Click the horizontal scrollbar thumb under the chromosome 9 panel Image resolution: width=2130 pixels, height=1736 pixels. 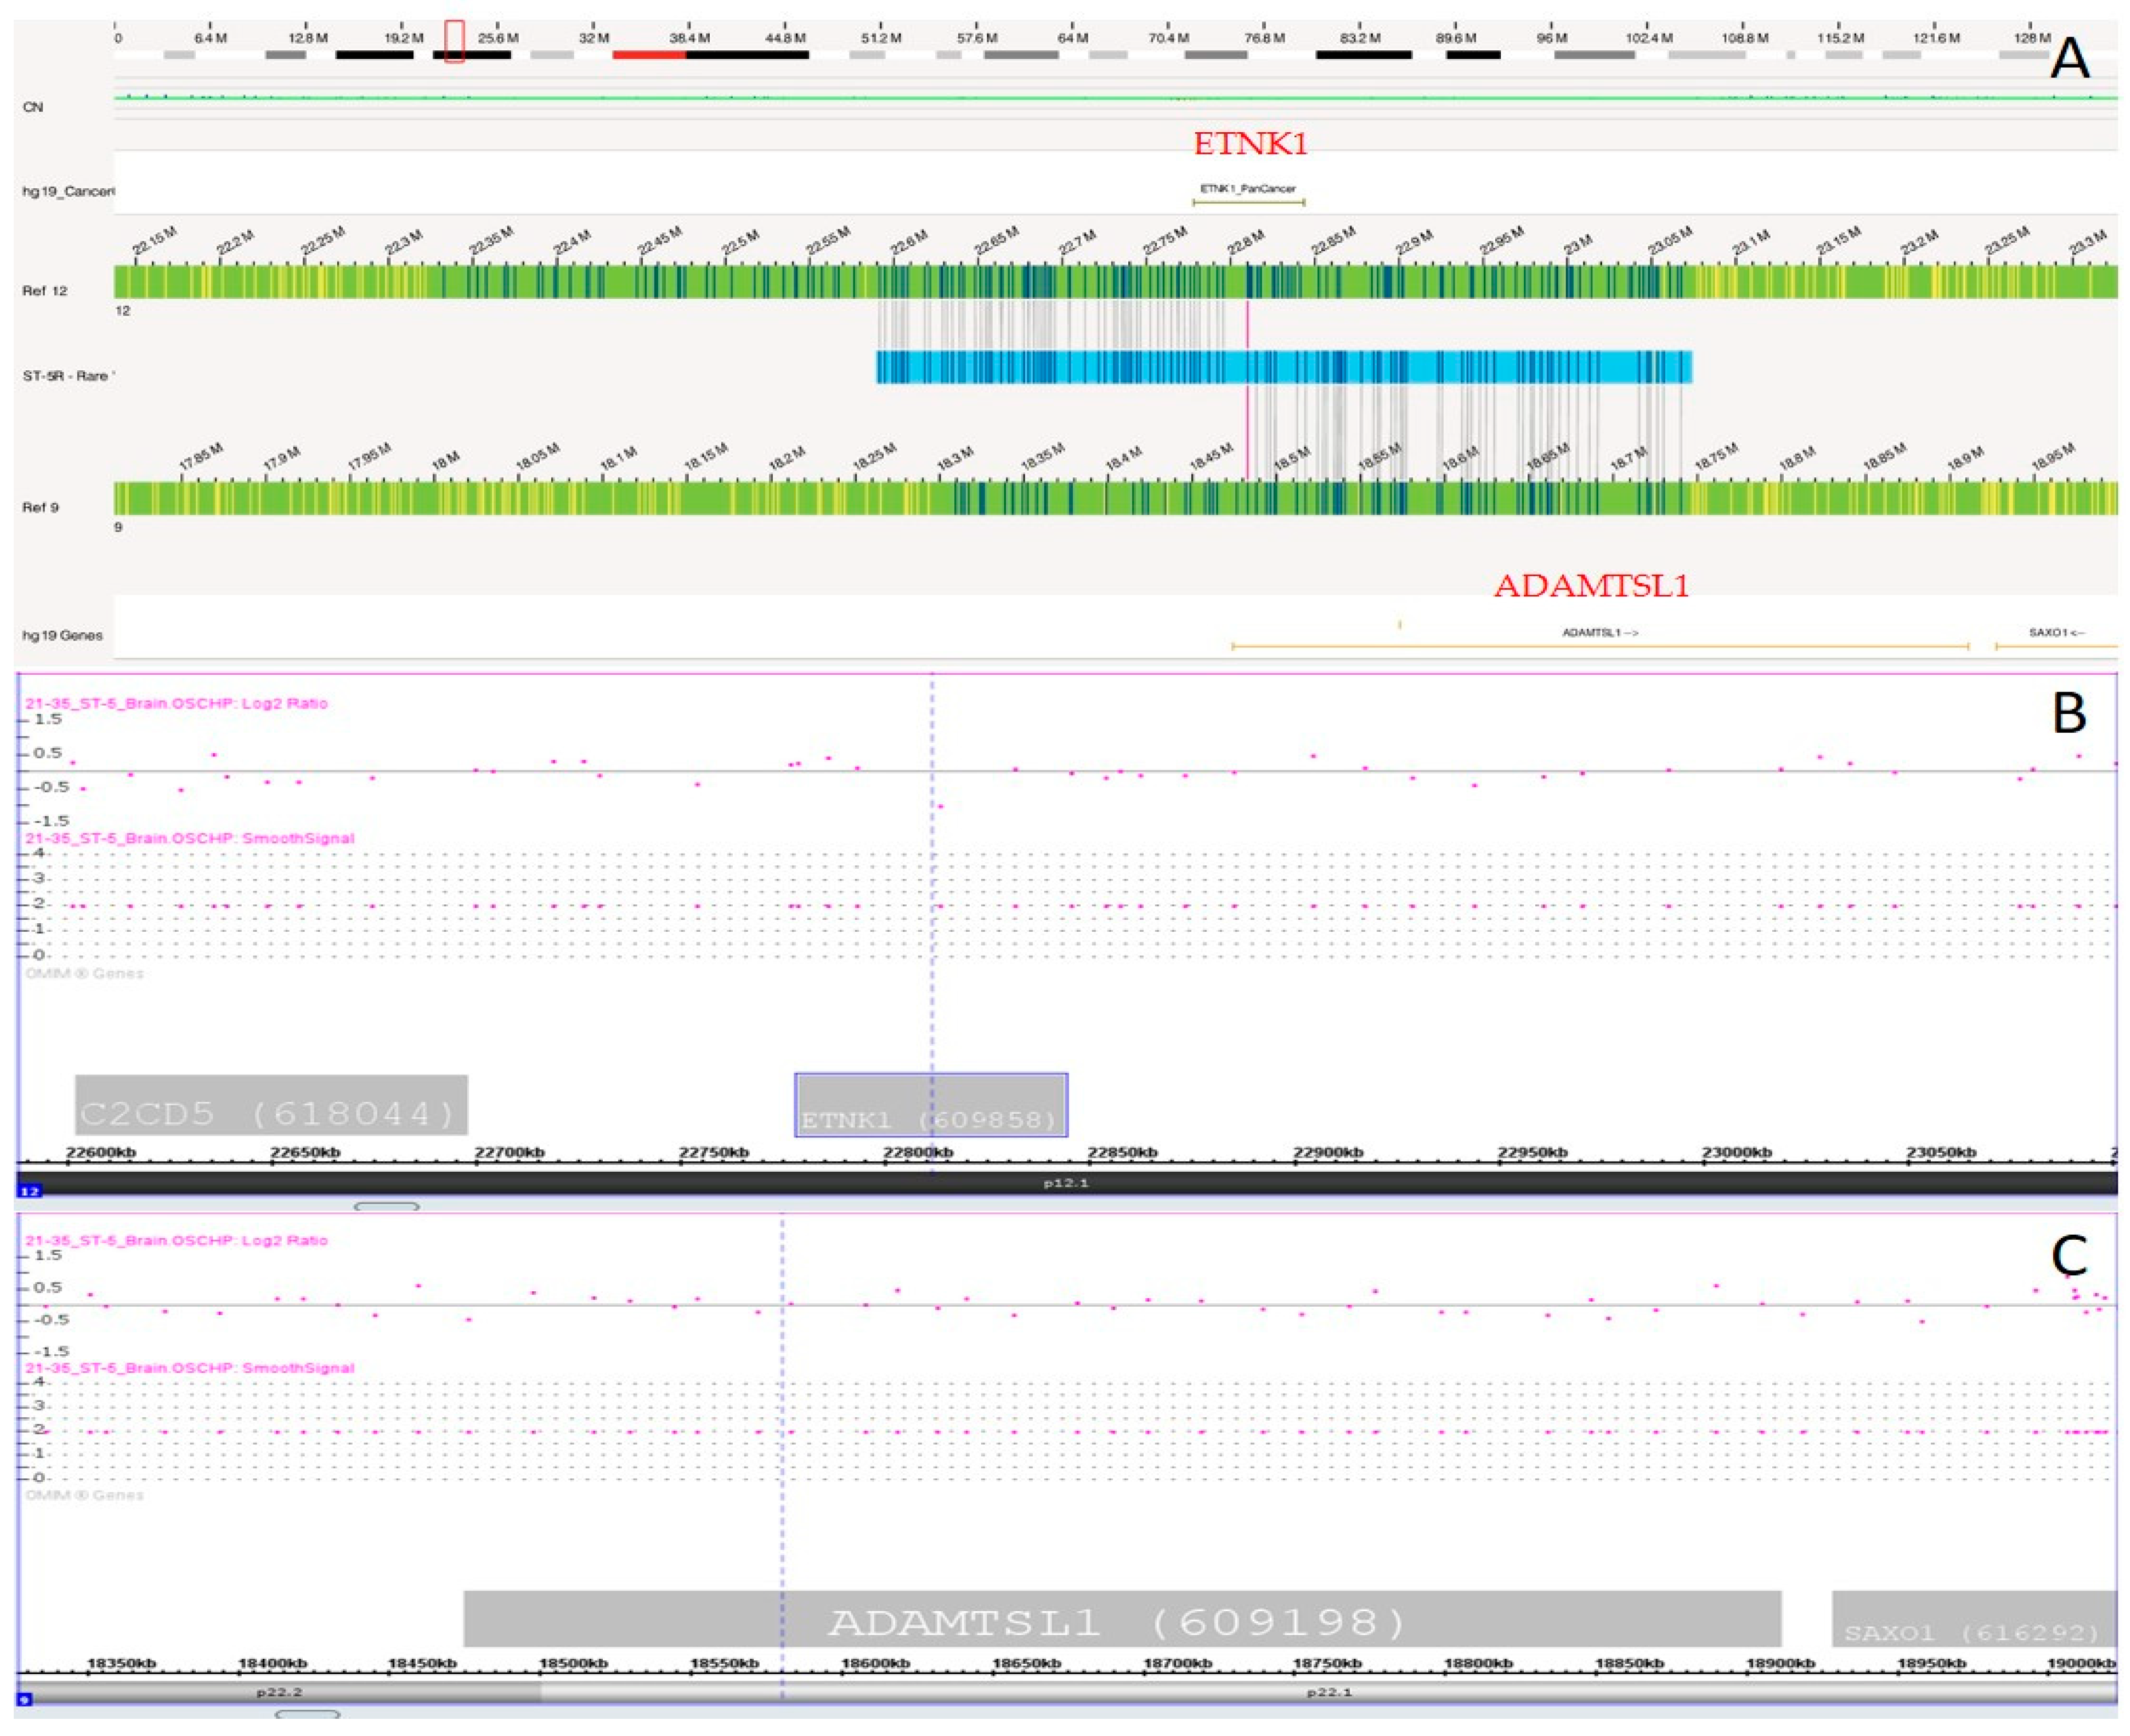tap(307, 1714)
